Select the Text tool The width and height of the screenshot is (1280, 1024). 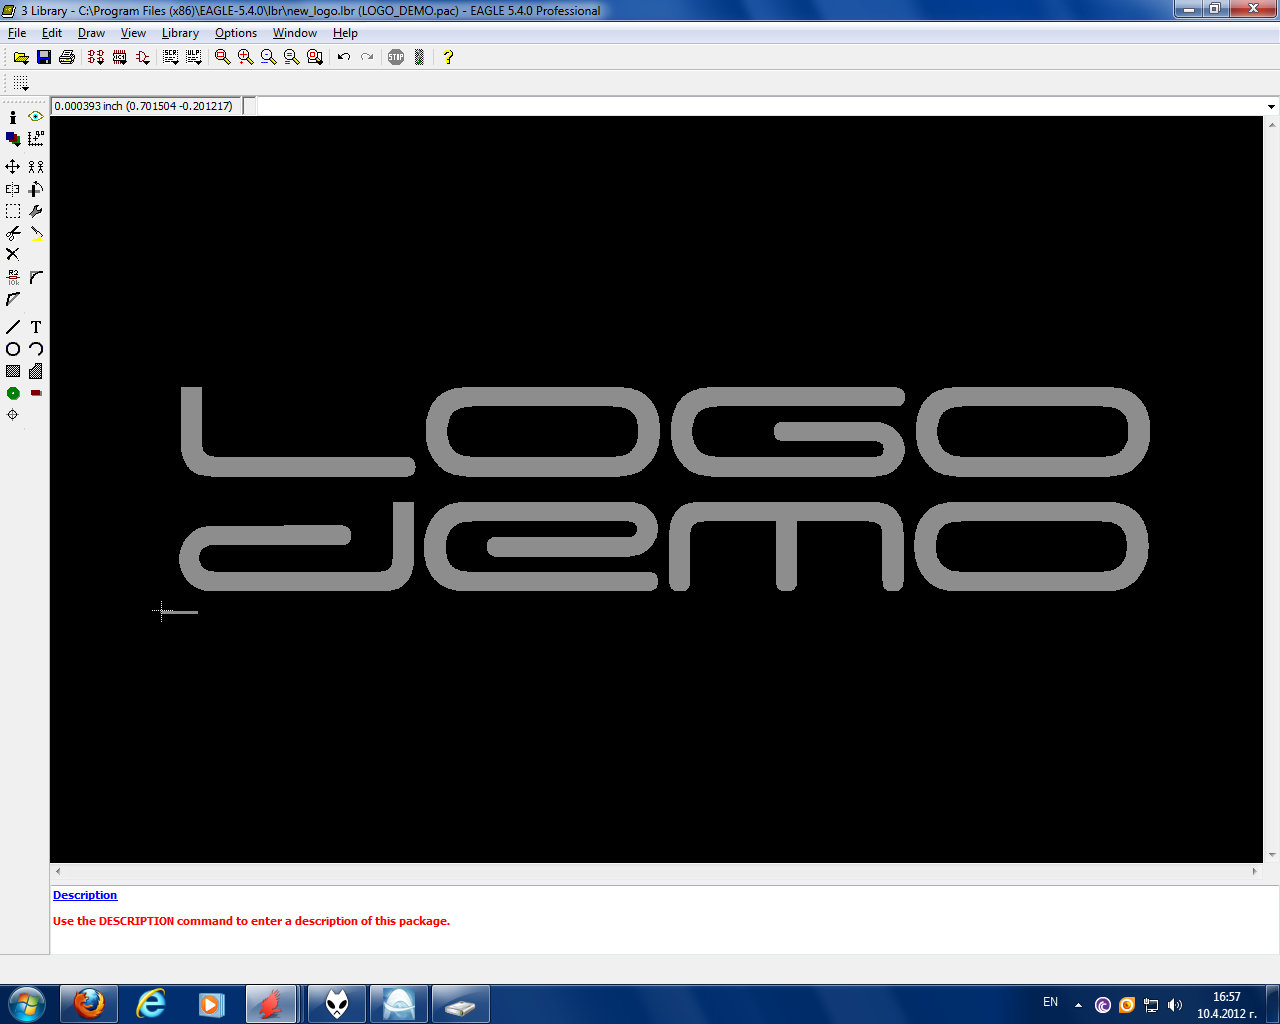tap(34, 326)
